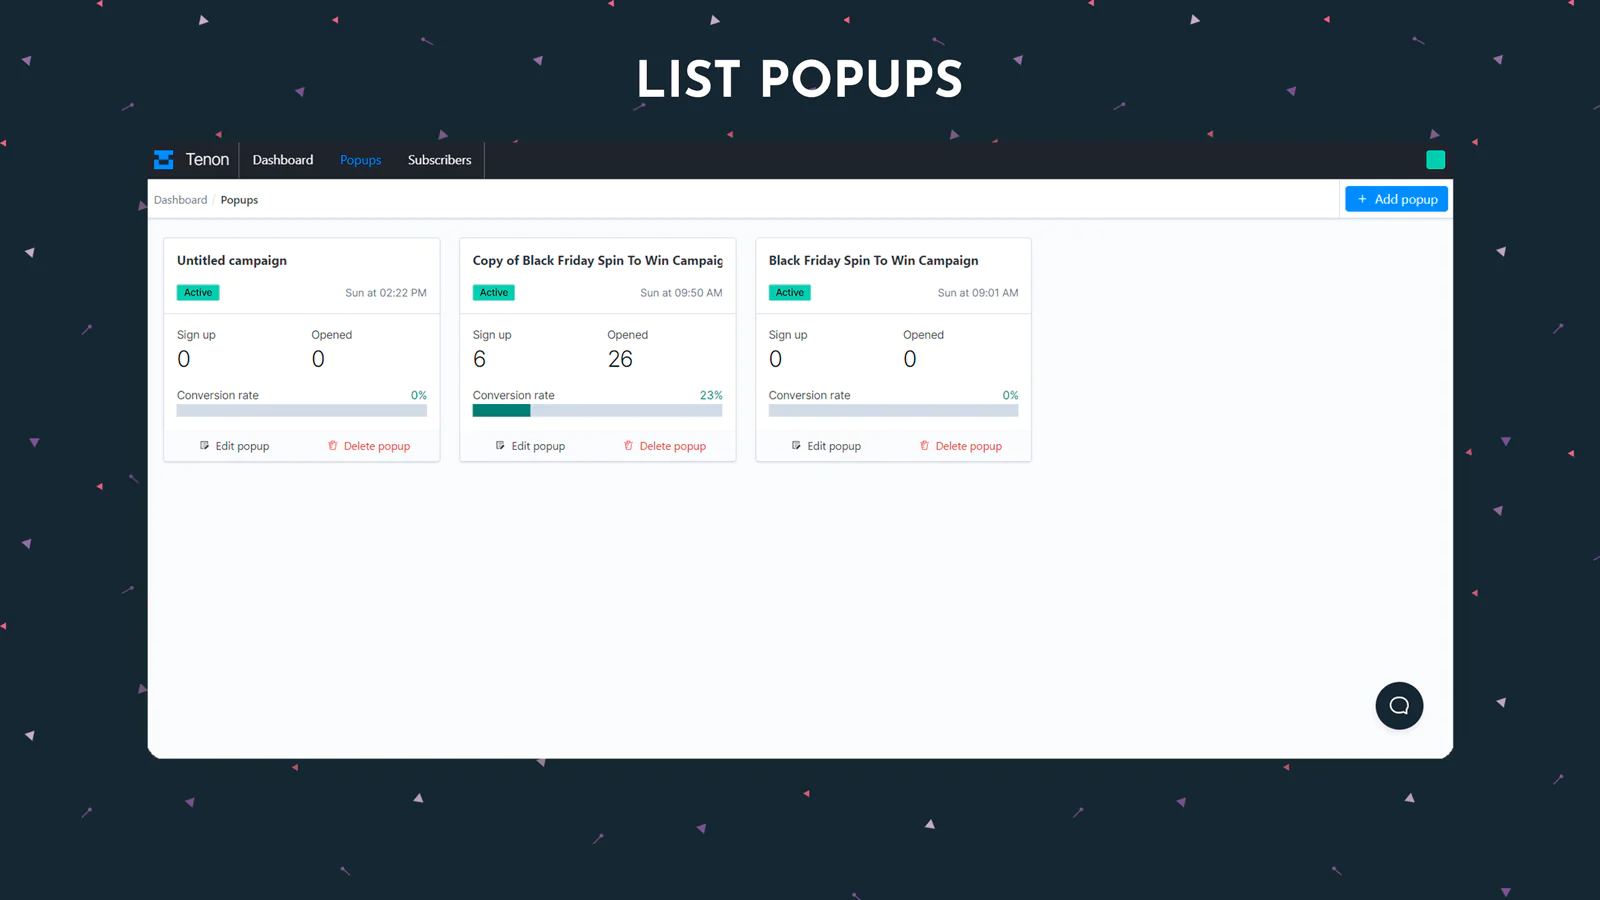Click the Tenon brand name
Image resolution: width=1600 pixels, height=900 pixels.
(x=207, y=160)
